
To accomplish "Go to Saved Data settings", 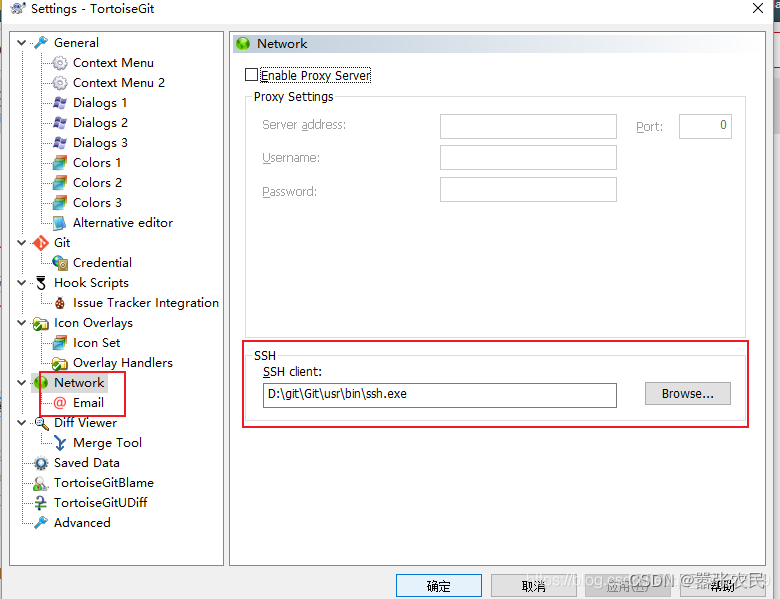I will point(87,463).
